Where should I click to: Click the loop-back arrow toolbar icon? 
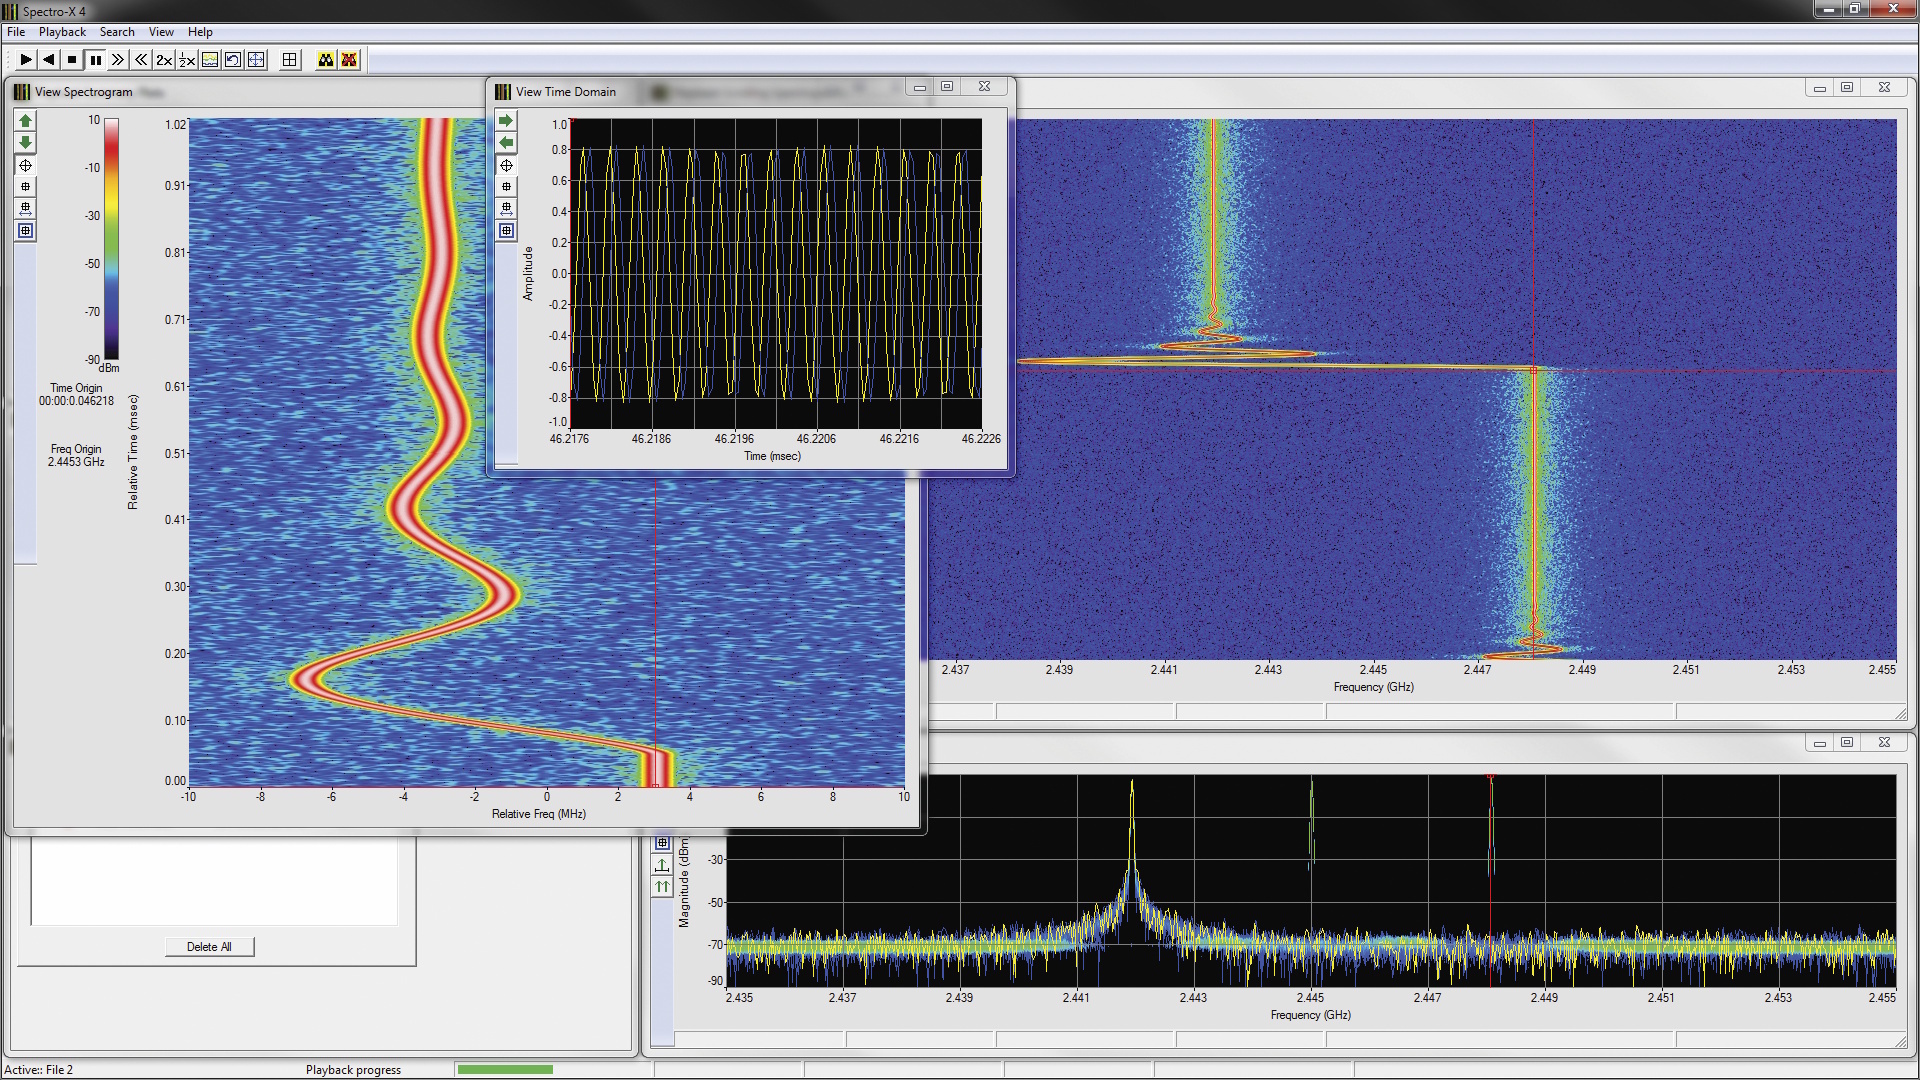click(233, 60)
